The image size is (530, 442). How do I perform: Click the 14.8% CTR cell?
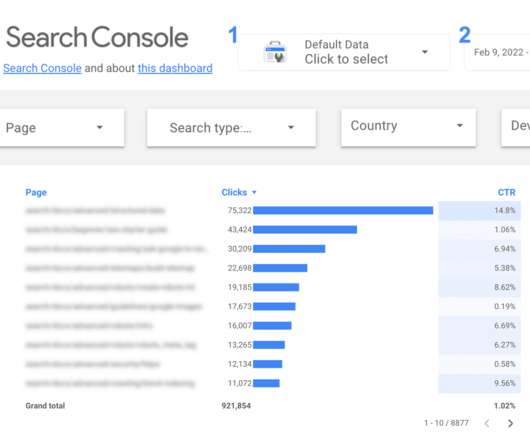tap(479, 211)
